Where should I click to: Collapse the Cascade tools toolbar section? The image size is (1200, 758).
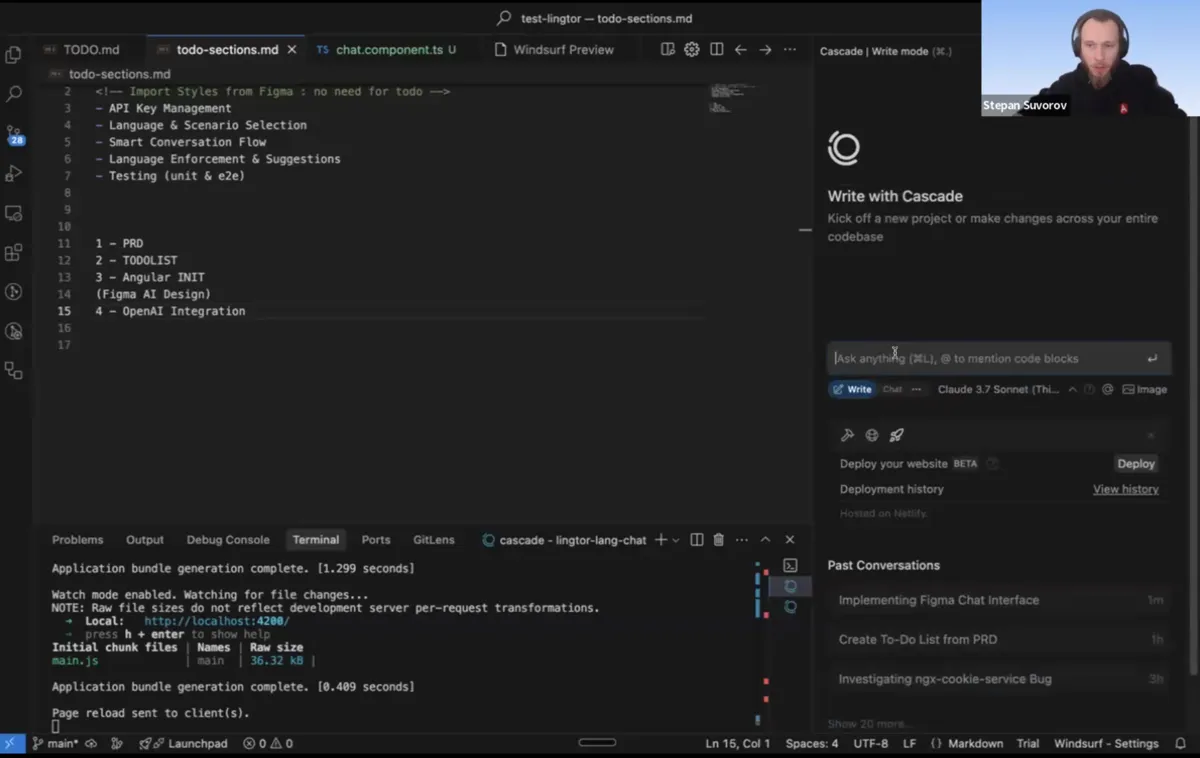click(1151, 435)
